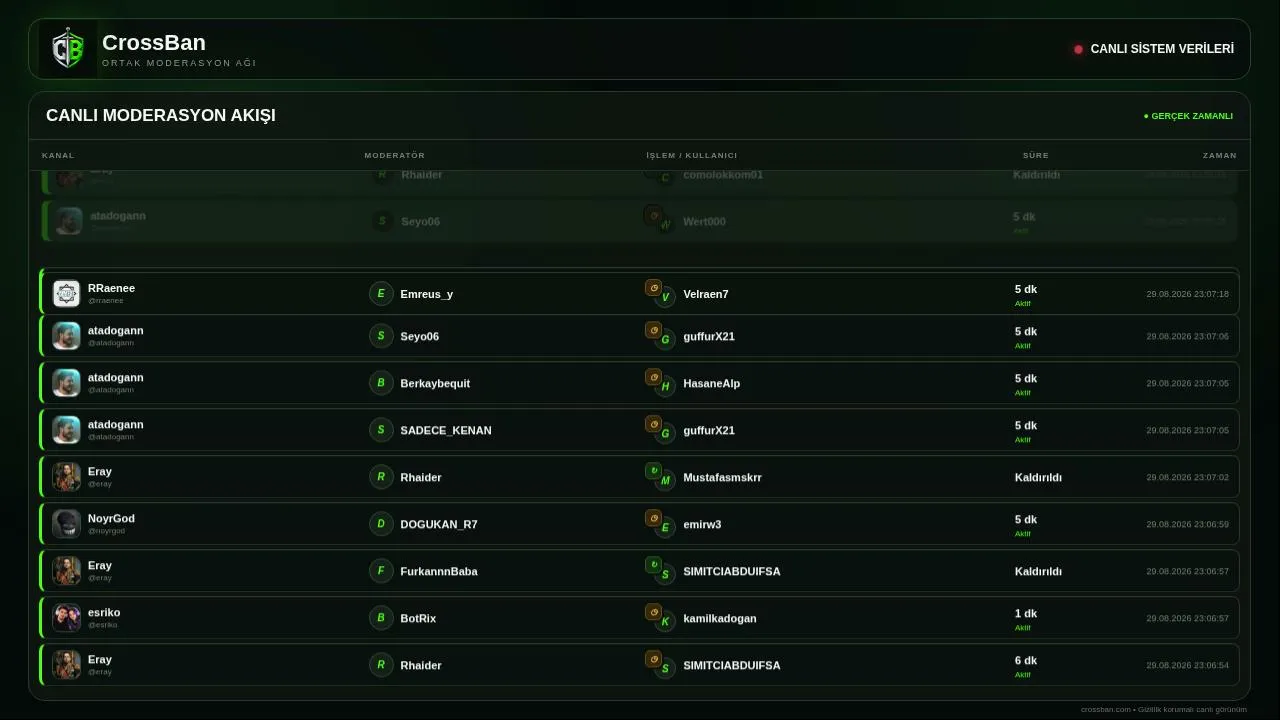This screenshot has width=1280, height=720.
Task: Click the unban icon beside Mustafasmskrr
Action: [x=653, y=470]
